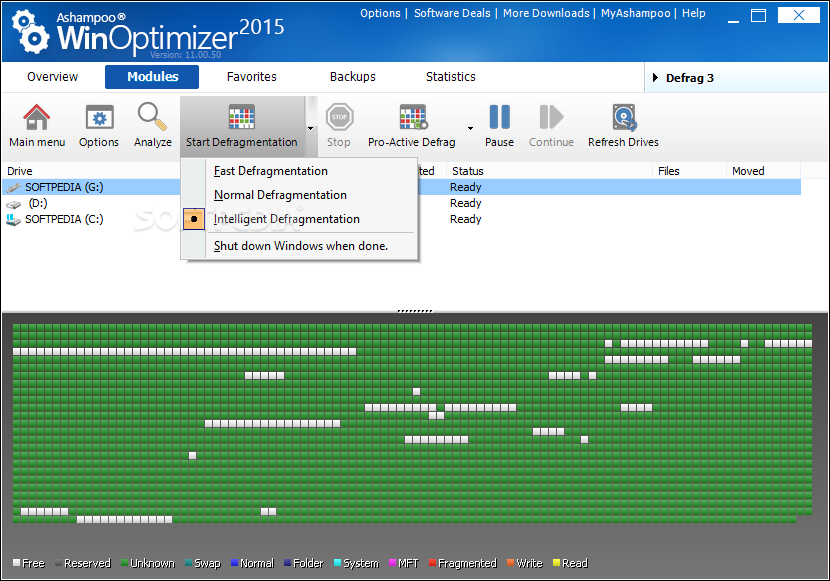Switch to the Overview tab
Screen dimensions: 830x581
(52, 77)
